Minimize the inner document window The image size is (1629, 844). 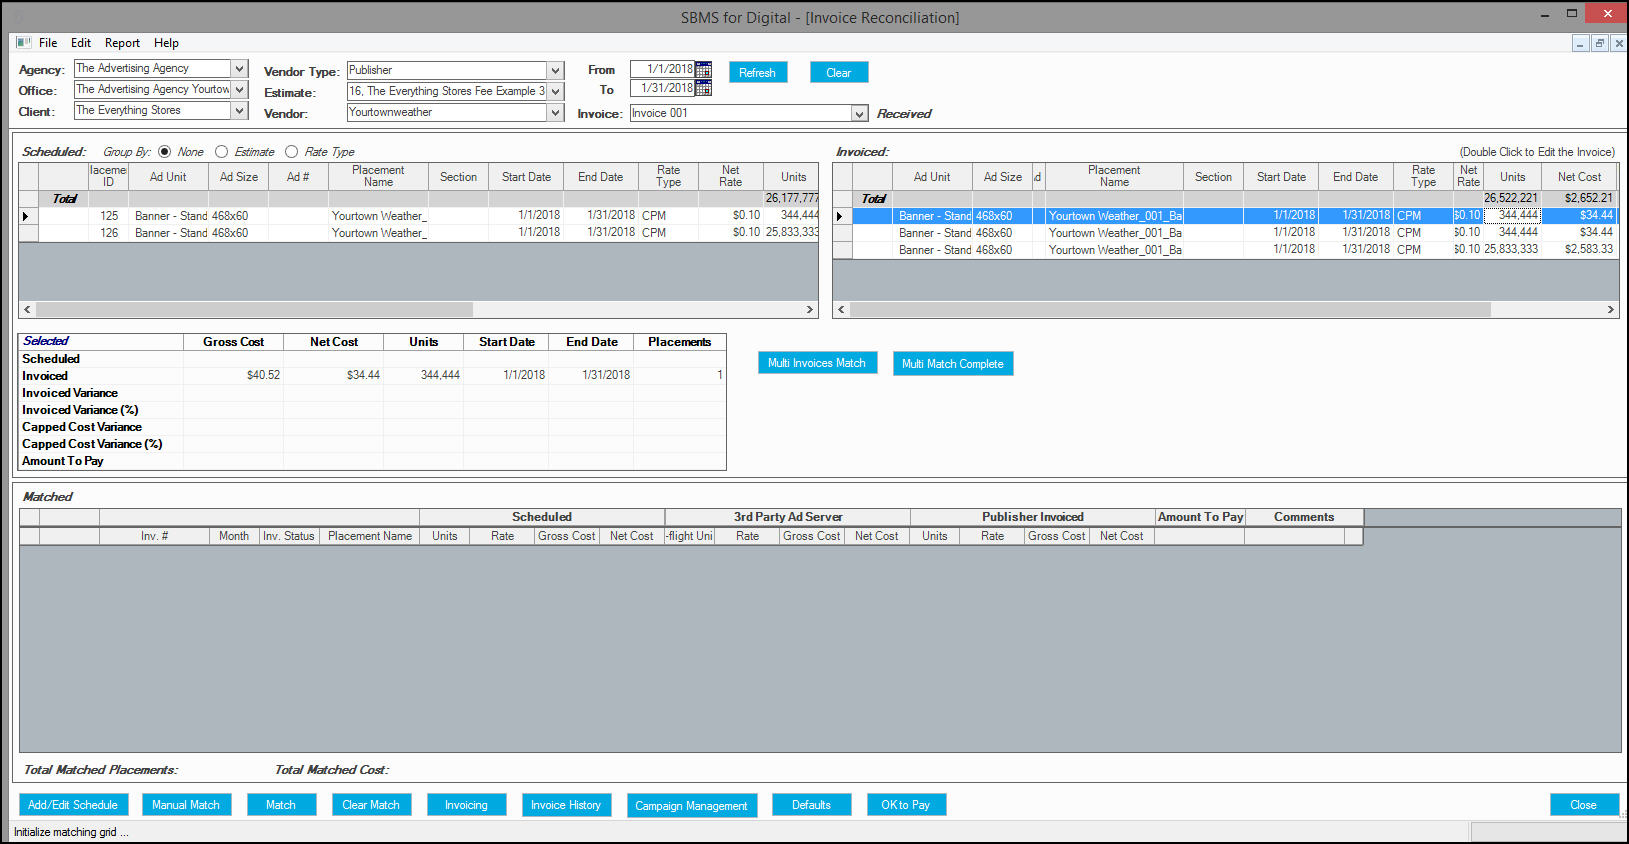(x=1580, y=43)
